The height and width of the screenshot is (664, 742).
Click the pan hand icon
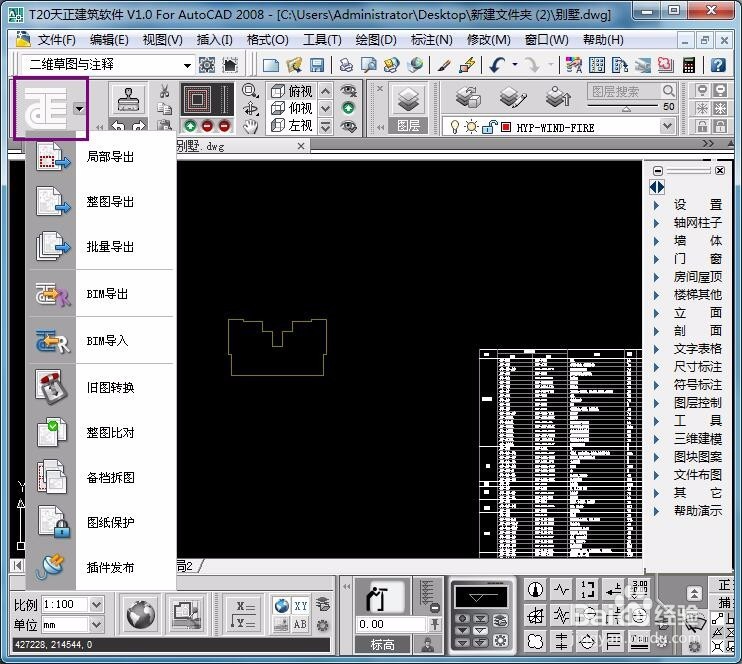[250, 126]
